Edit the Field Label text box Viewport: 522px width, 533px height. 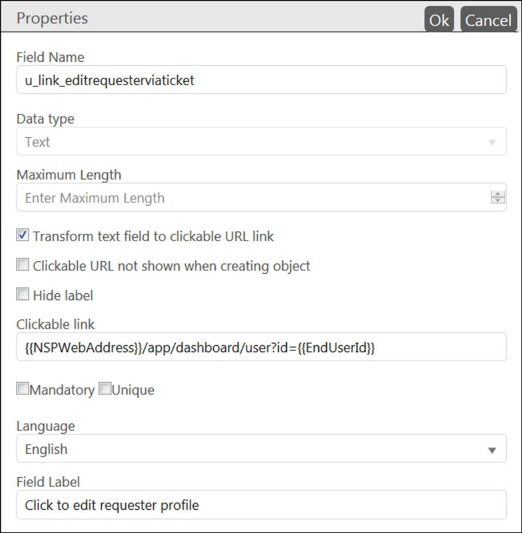click(x=261, y=505)
